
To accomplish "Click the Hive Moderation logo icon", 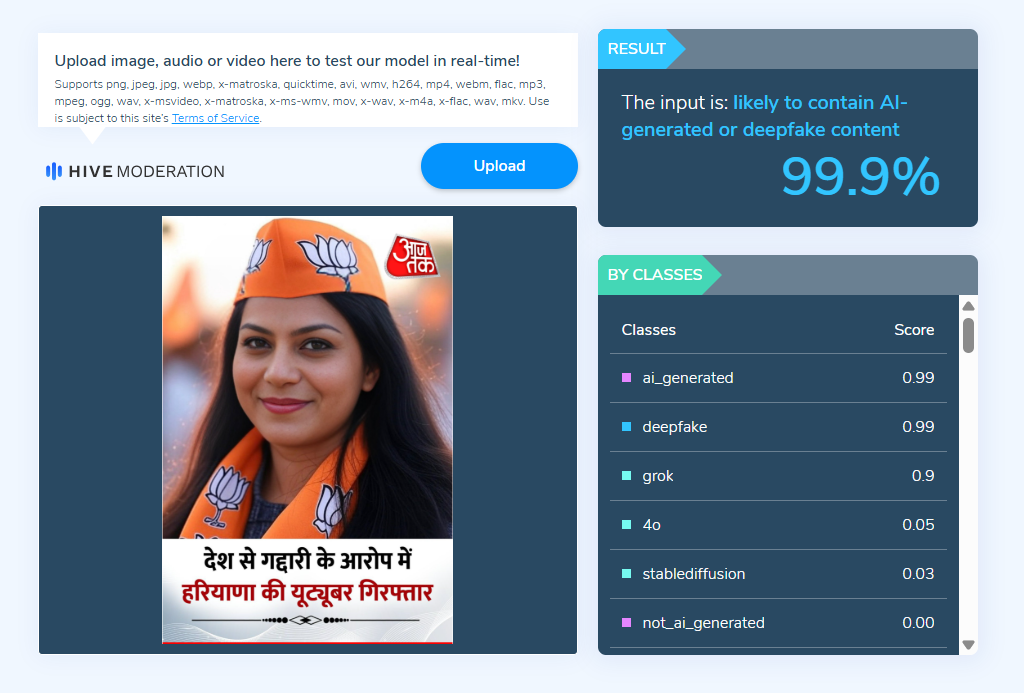I will point(54,171).
